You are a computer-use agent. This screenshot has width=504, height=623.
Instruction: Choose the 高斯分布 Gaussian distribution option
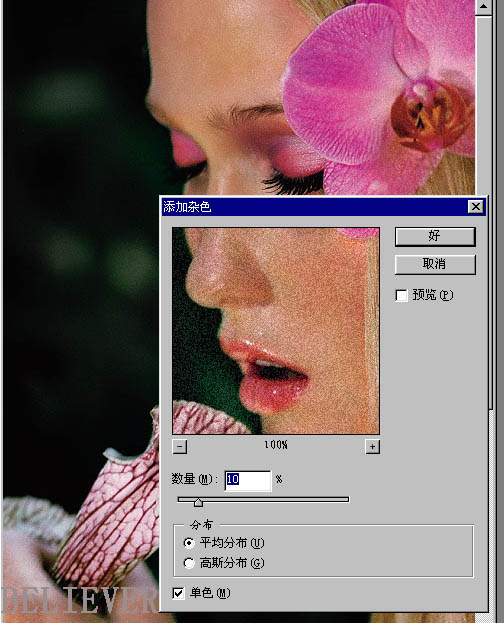point(189,563)
